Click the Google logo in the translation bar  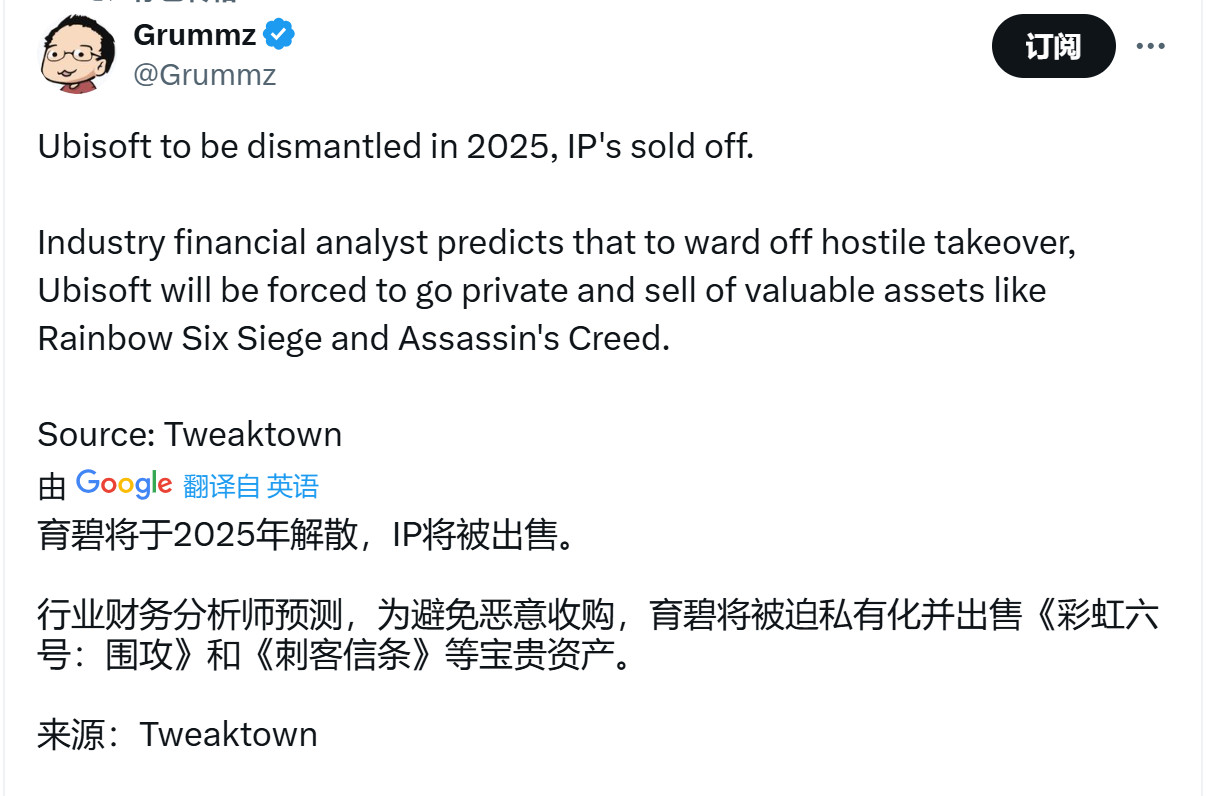123,484
